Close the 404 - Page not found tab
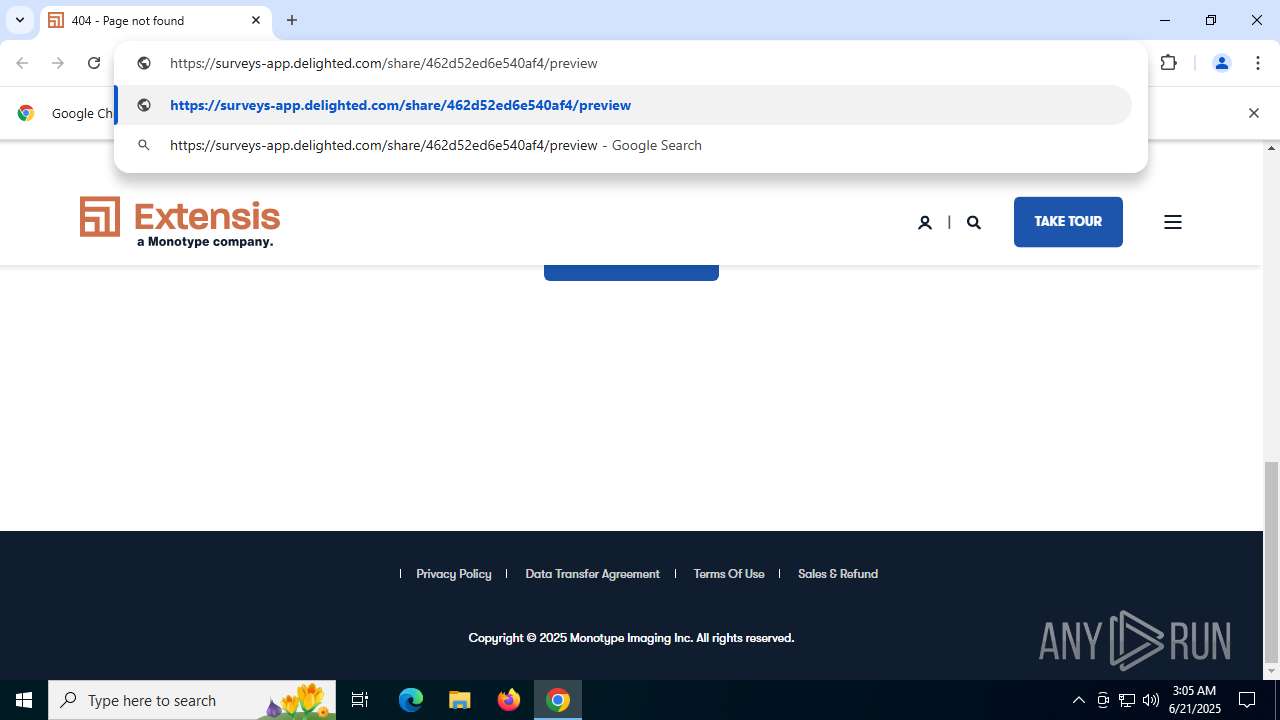 point(256,20)
